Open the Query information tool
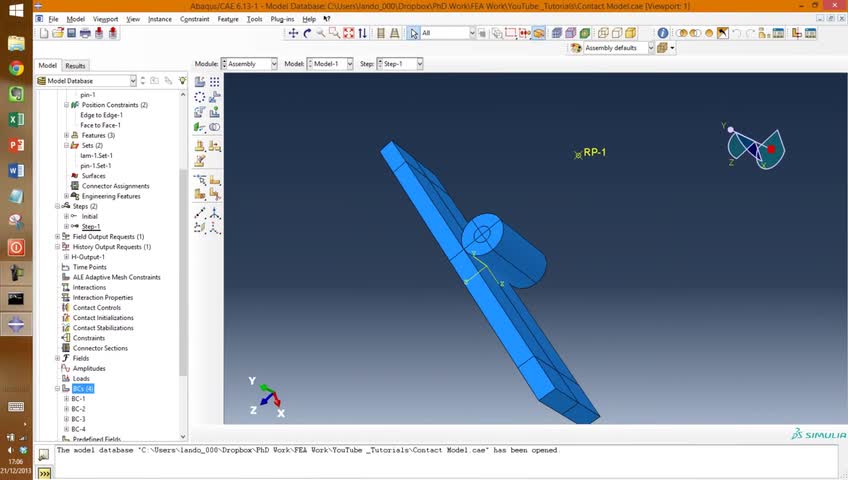Screen dimensions: 848x480 click(x=662, y=33)
